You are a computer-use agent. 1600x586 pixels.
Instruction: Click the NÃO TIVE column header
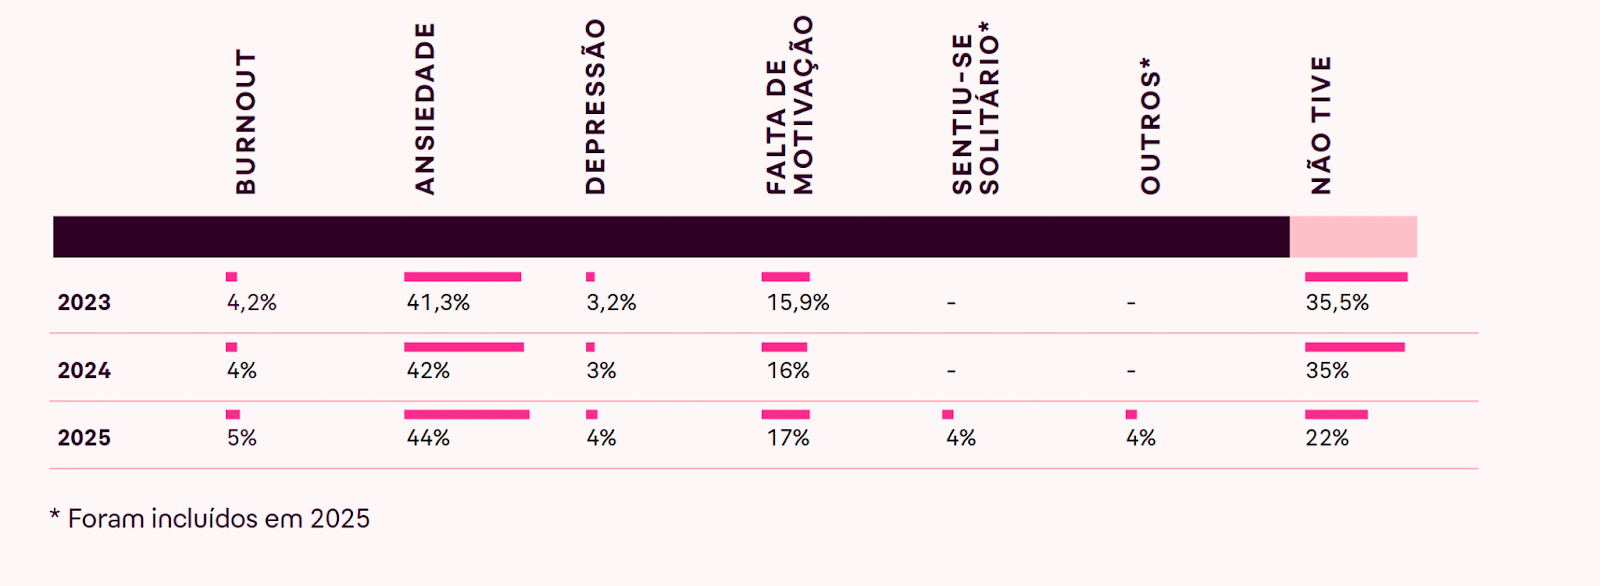click(x=1321, y=125)
